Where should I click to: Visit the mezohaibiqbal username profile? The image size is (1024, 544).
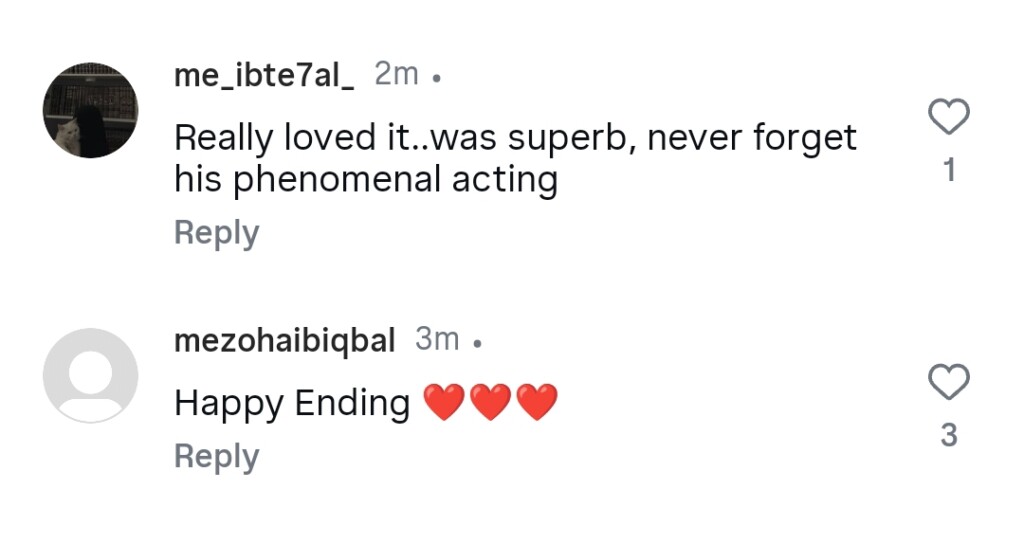click(284, 340)
